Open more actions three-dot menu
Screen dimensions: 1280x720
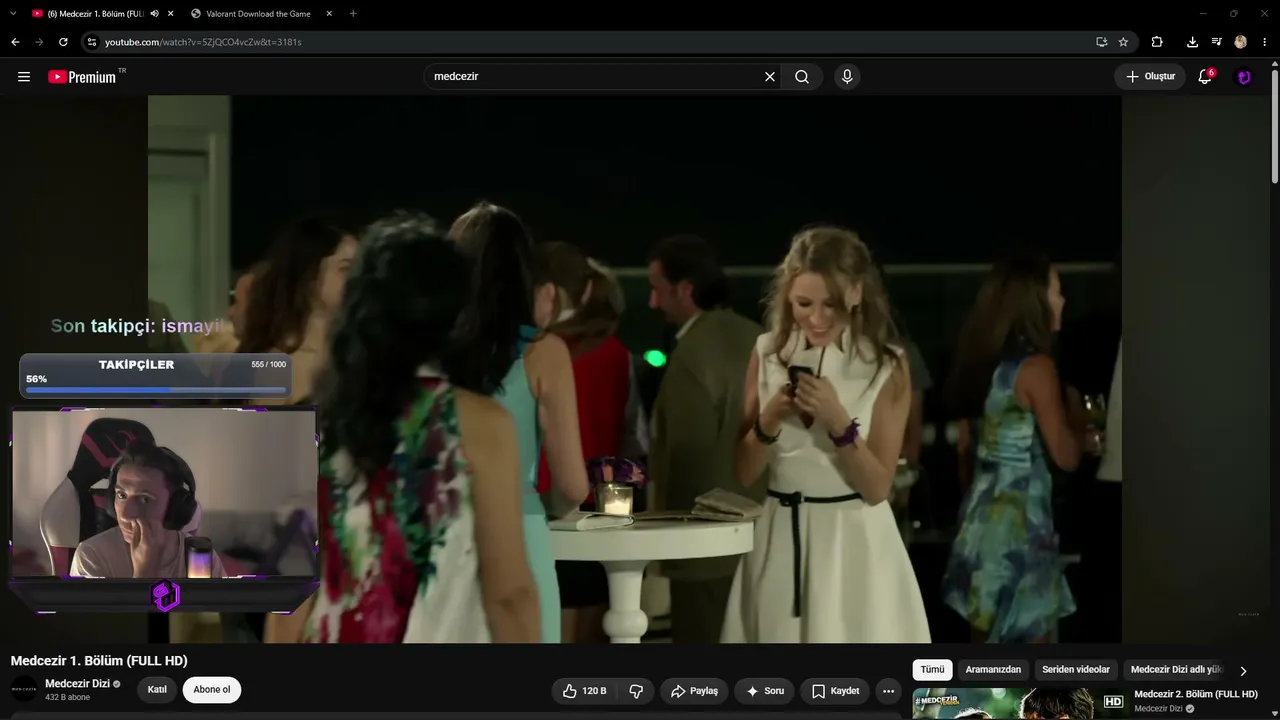pos(888,691)
